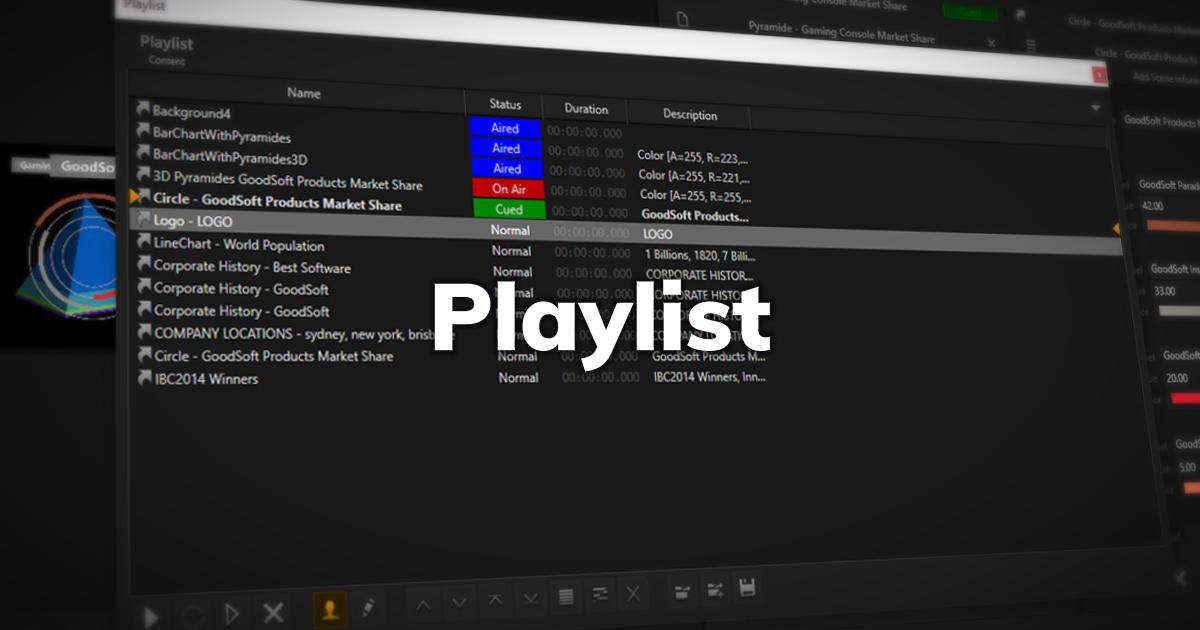Click the small X remove icon in toolbar
The width and height of the screenshot is (1200, 630).
click(x=632, y=594)
